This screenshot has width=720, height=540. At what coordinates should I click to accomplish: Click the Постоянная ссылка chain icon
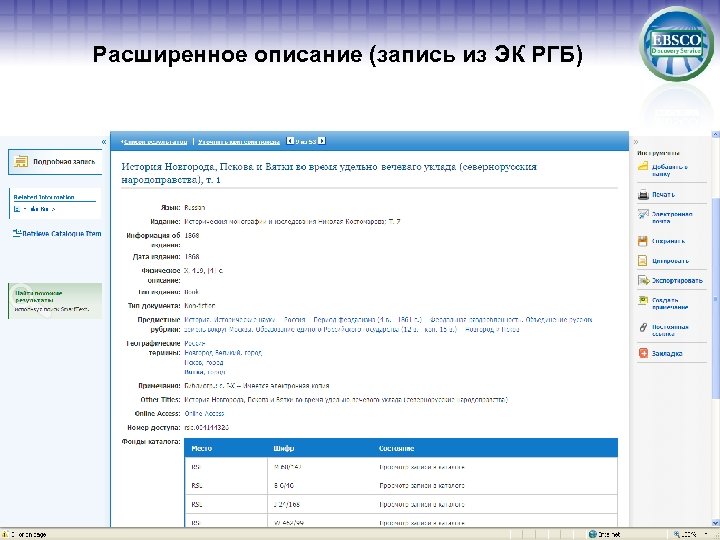(x=643, y=327)
